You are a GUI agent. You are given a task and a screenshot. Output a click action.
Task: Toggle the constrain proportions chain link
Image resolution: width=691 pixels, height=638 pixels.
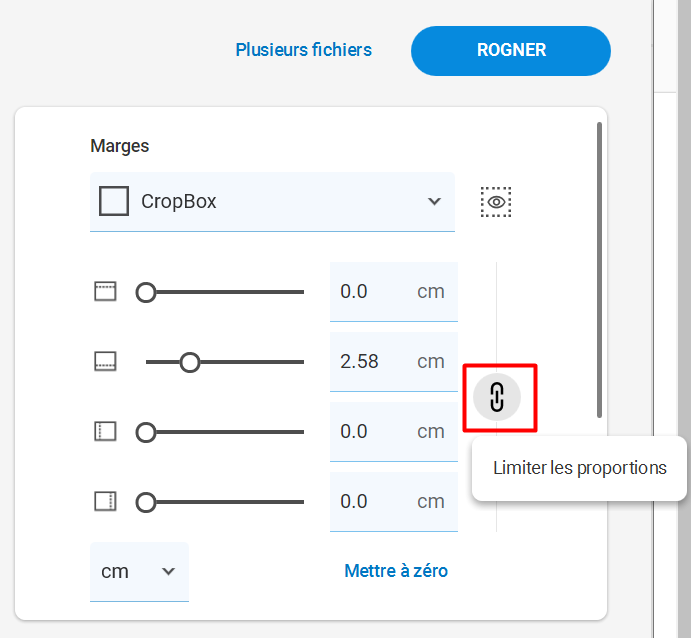tap(497, 397)
